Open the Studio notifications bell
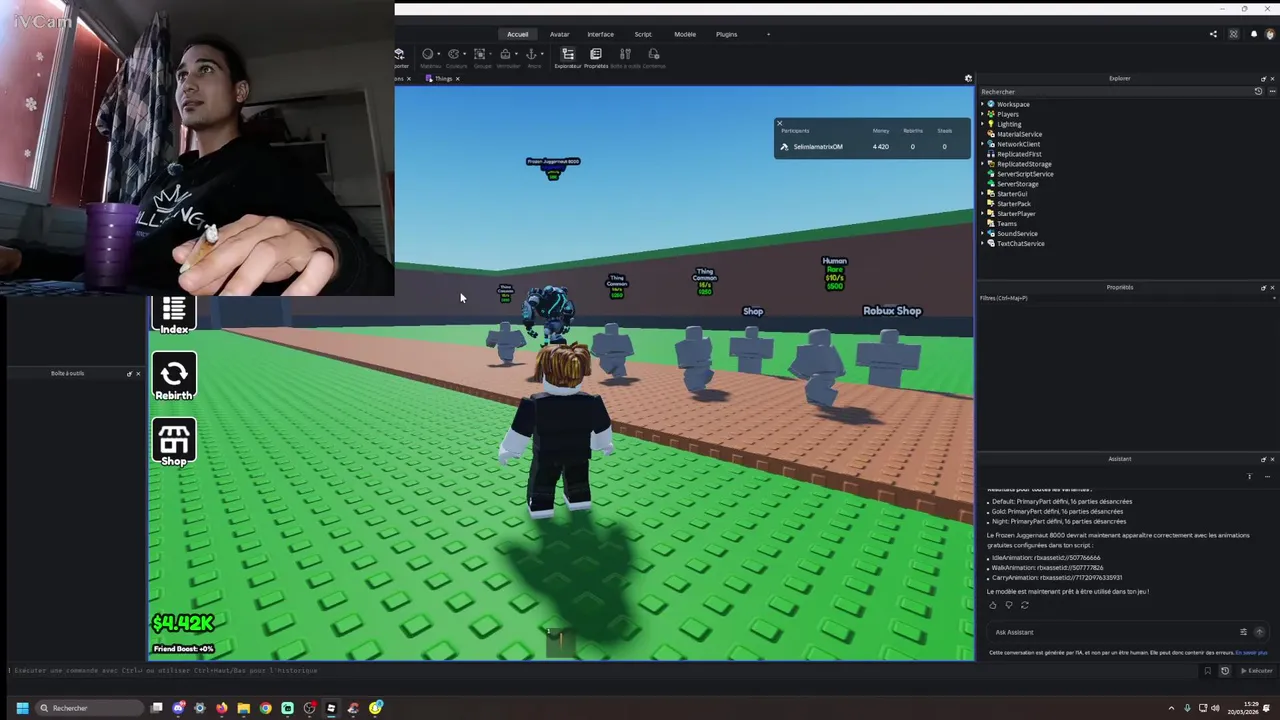The image size is (1280, 720). 1254,34
